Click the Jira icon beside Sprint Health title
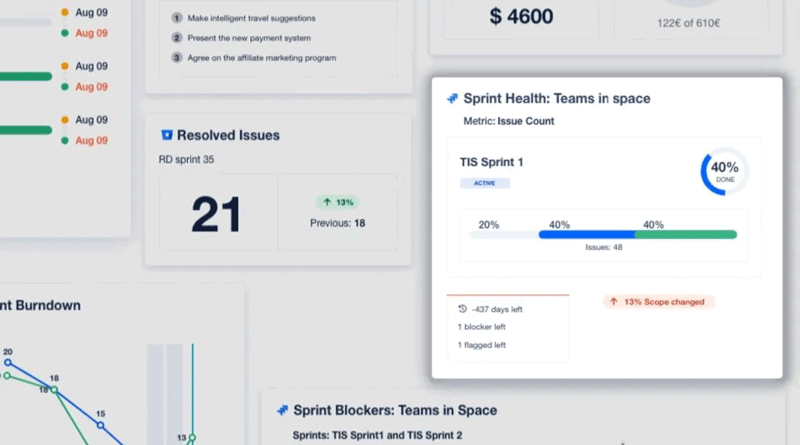Screen dimensions: 800x445 (453, 99)
